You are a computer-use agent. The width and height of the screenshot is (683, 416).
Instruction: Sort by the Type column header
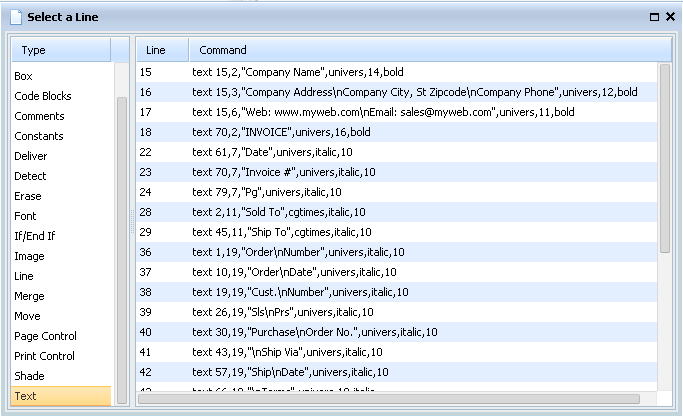[60, 50]
